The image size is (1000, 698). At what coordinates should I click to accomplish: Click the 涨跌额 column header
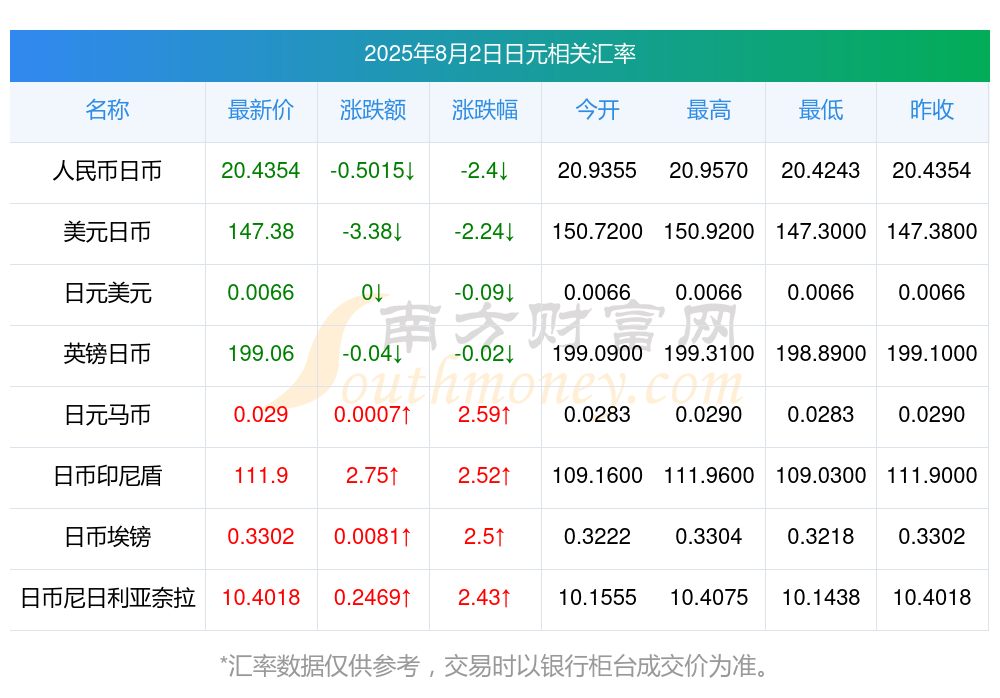pyautogui.click(x=373, y=110)
